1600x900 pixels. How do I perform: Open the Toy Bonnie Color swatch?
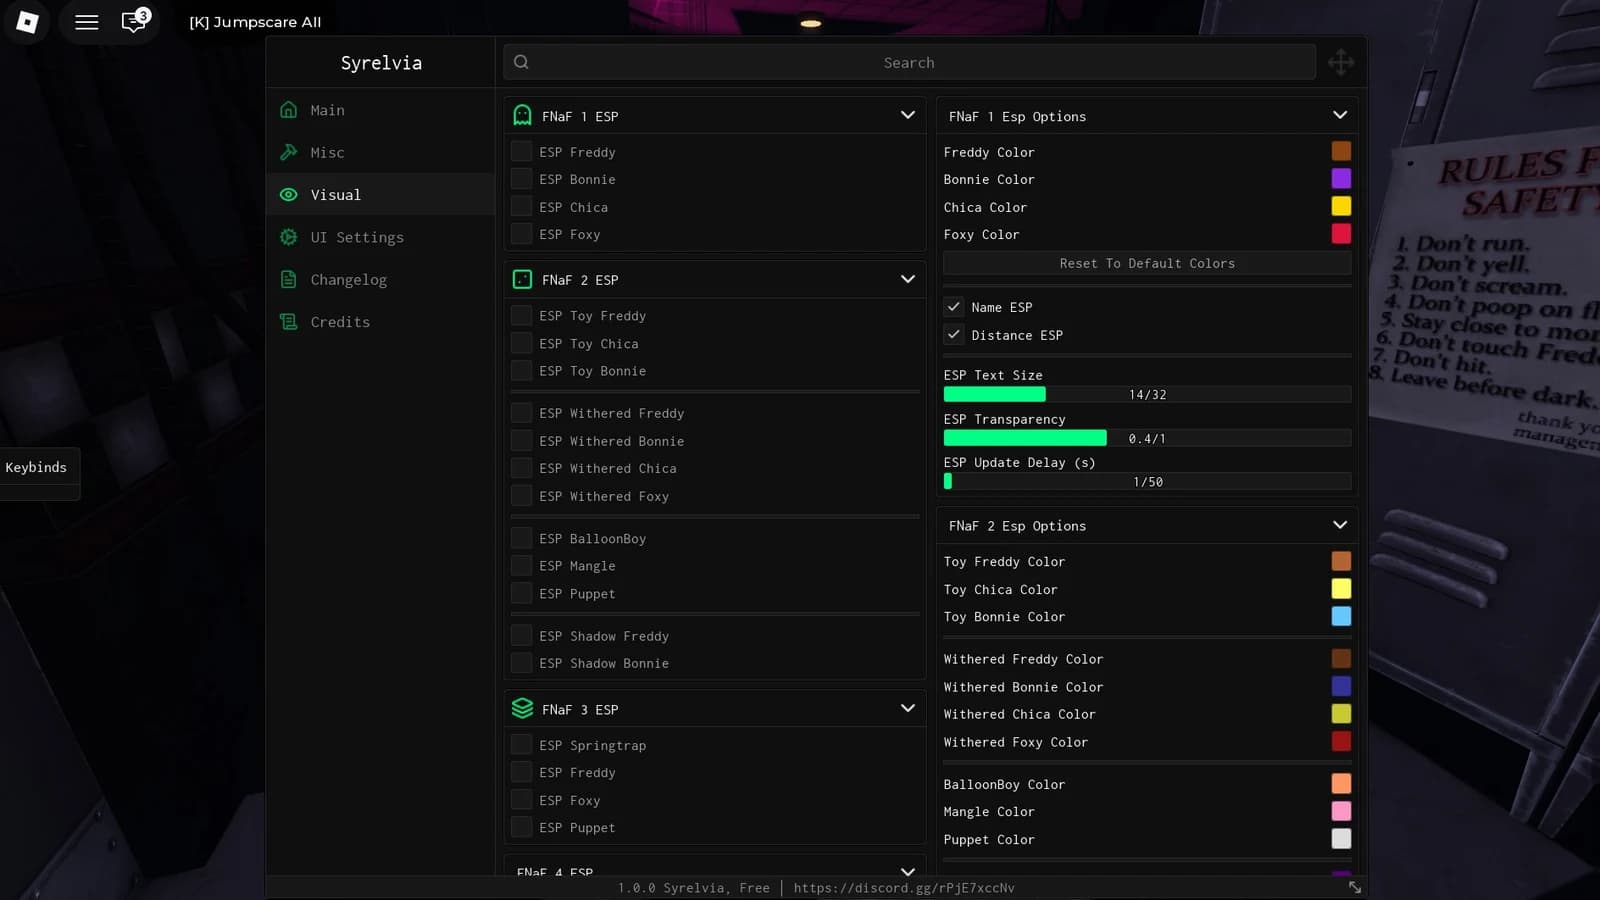point(1341,616)
